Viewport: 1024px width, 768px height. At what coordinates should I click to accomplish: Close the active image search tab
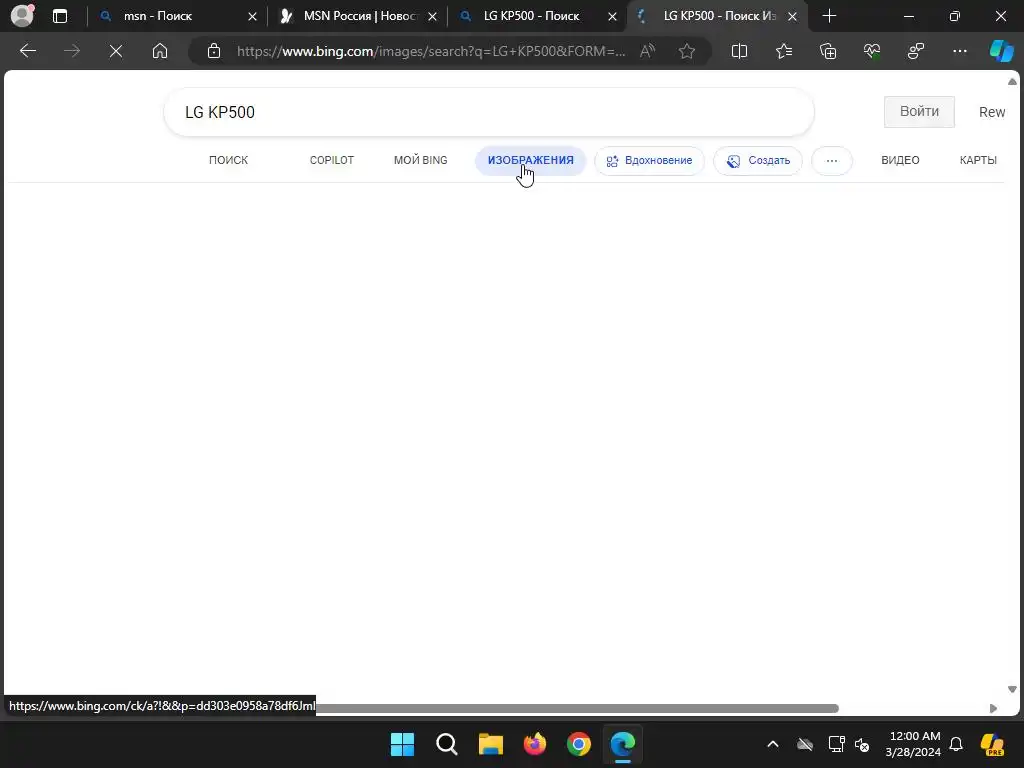coord(792,16)
